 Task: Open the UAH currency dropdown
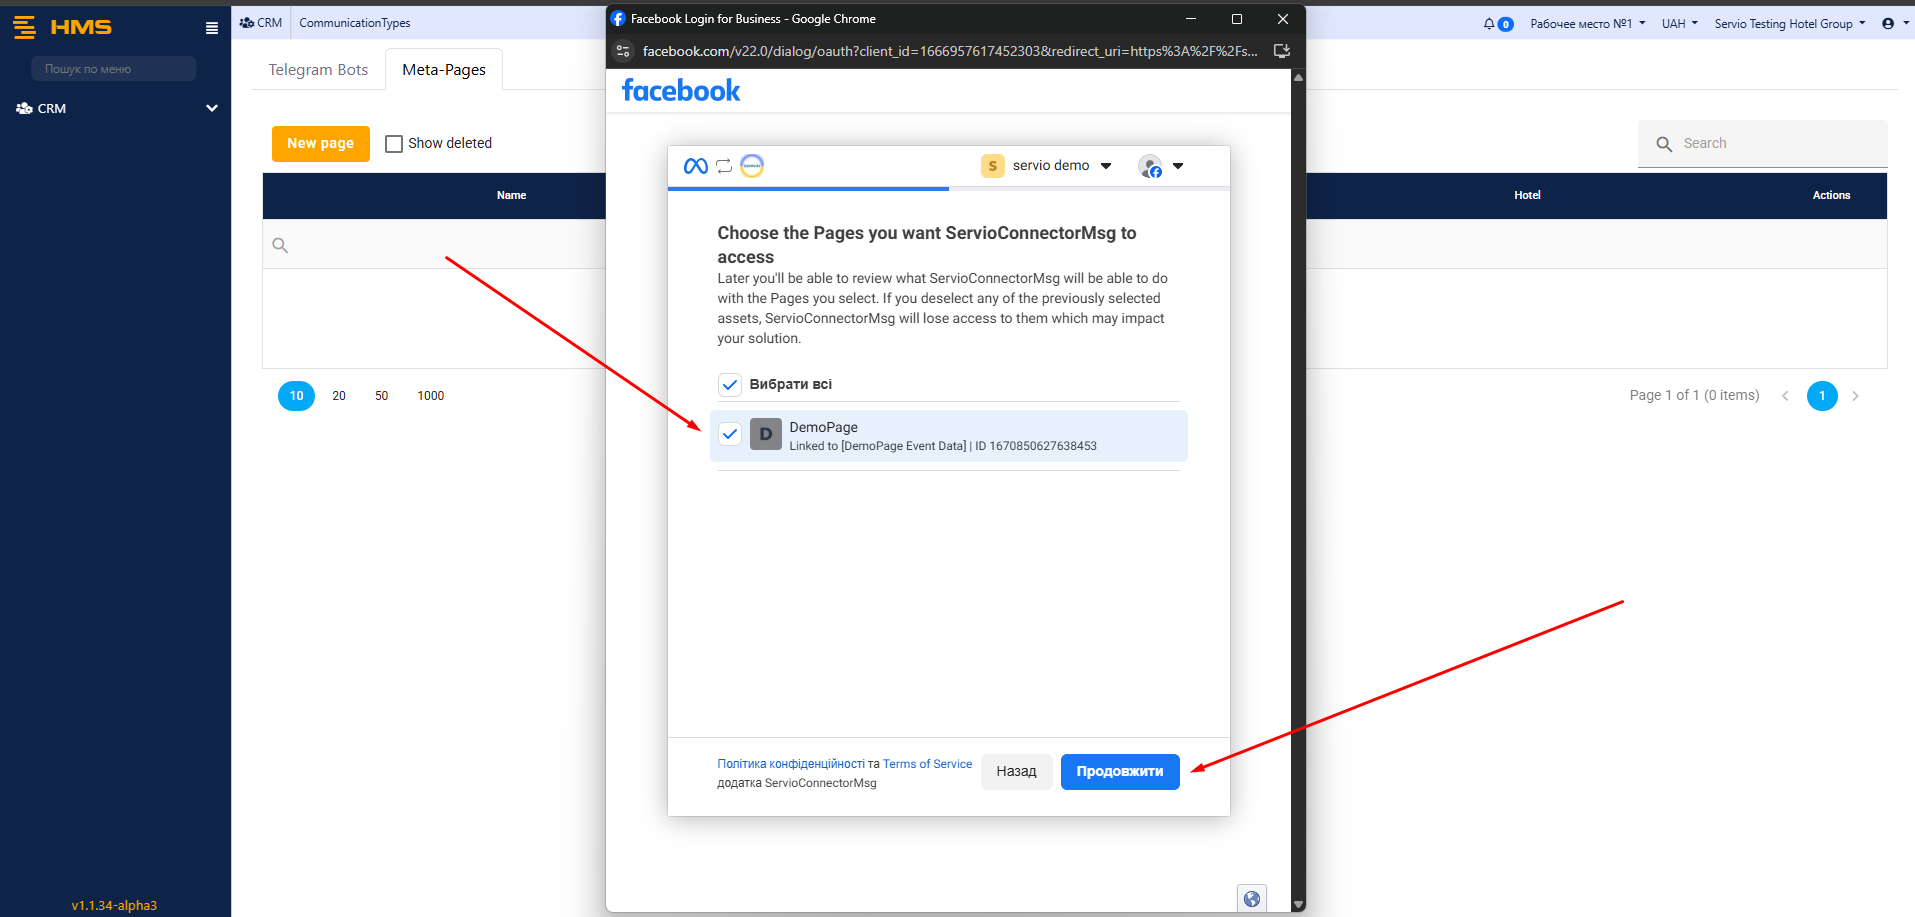(x=1679, y=24)
